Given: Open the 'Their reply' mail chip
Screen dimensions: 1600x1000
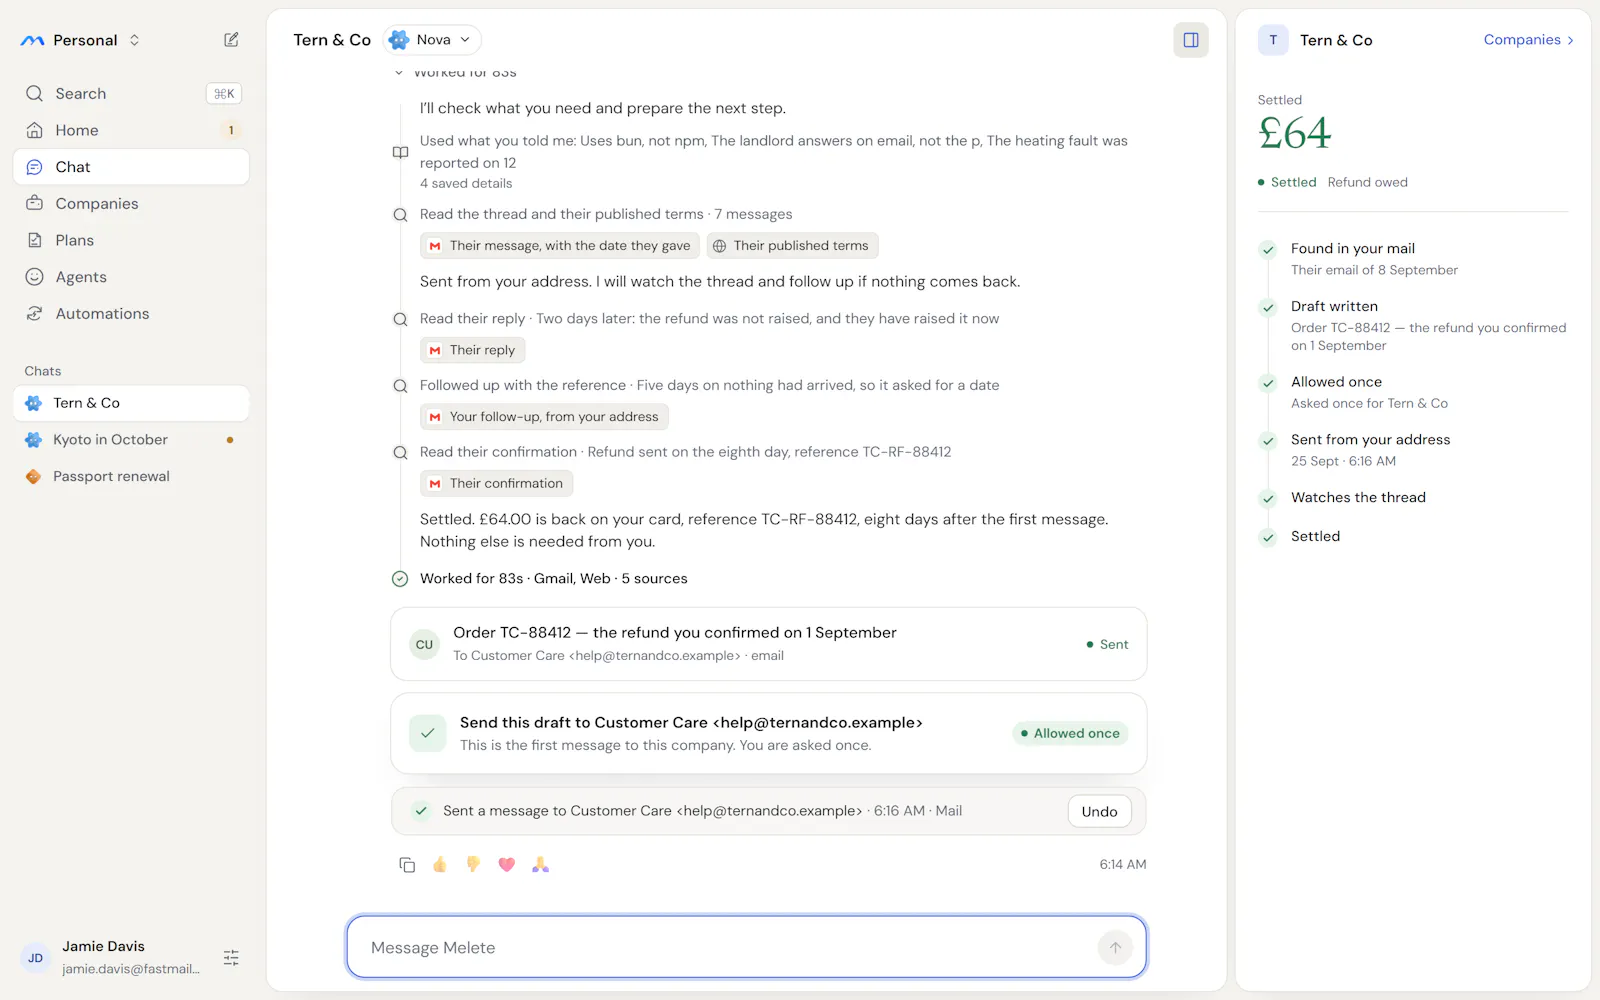Looking at the screenshot, I should pos(473,350).
